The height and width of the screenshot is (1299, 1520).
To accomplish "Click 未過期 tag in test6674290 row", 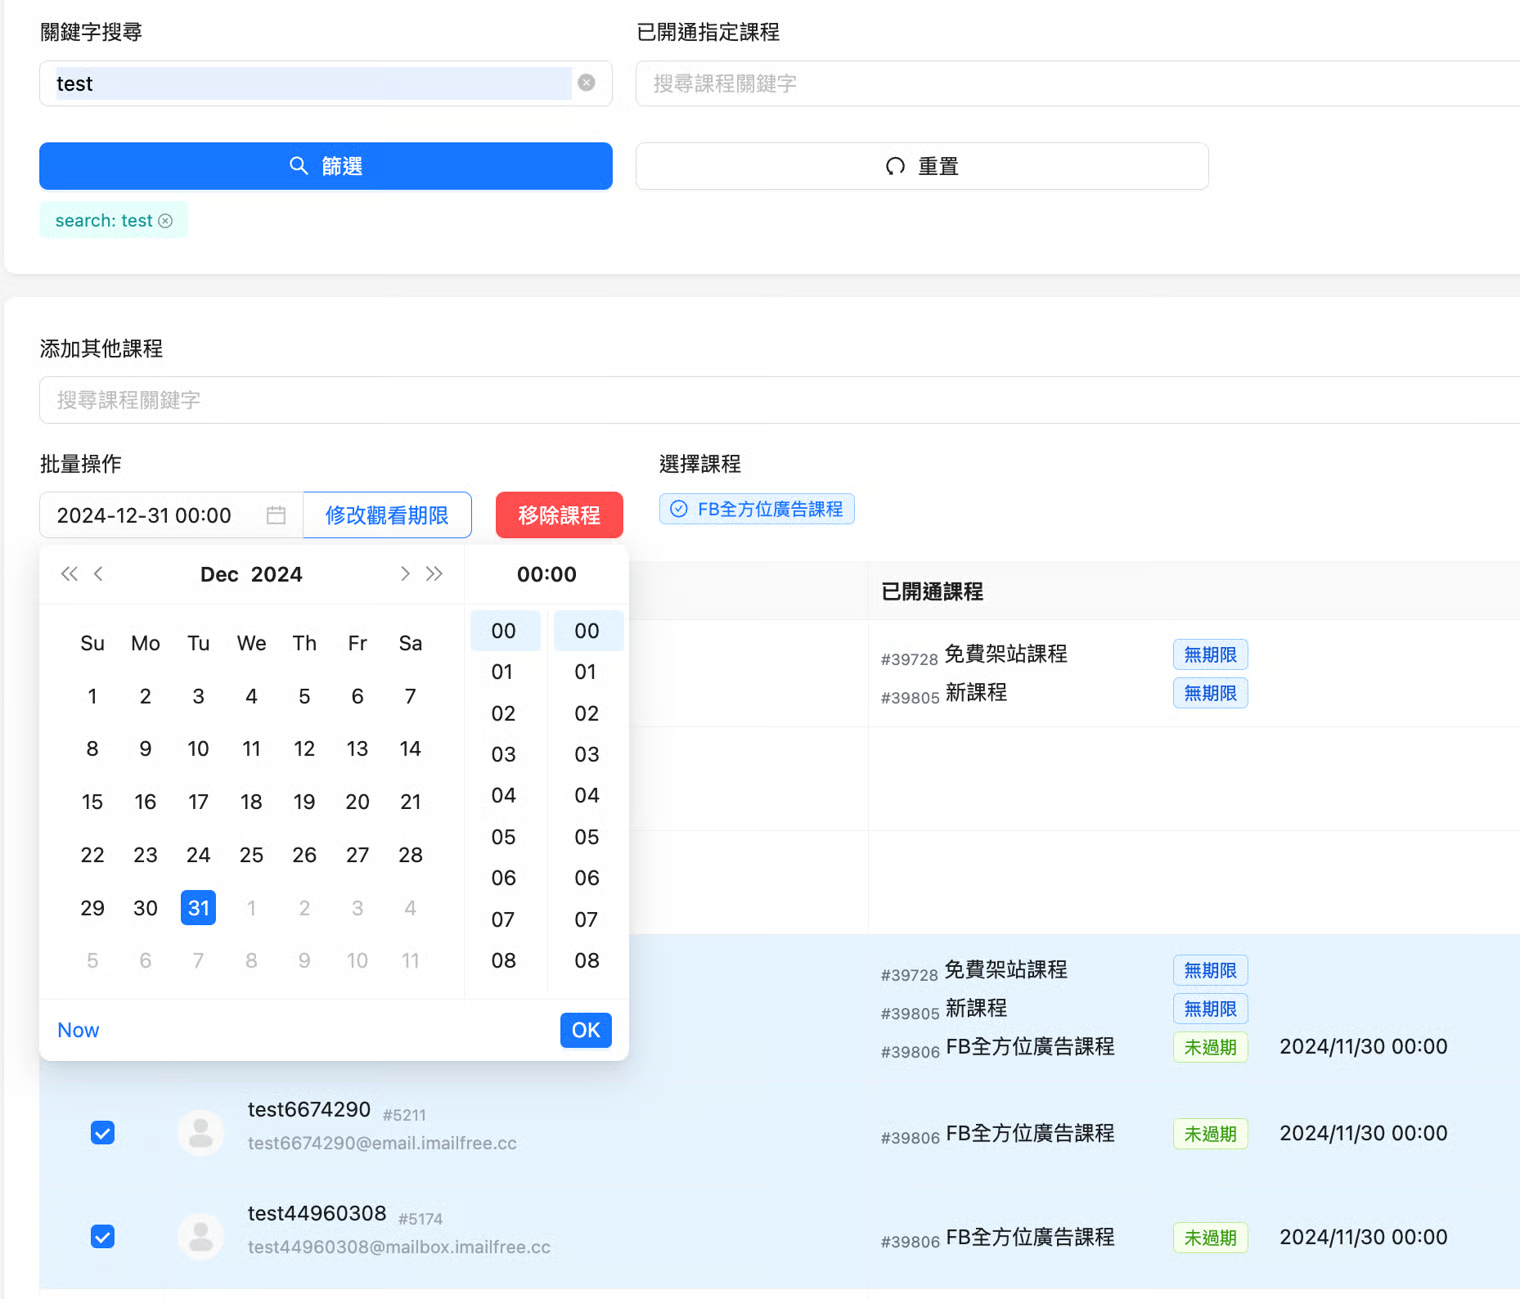I will (x=1210, y=1134).
